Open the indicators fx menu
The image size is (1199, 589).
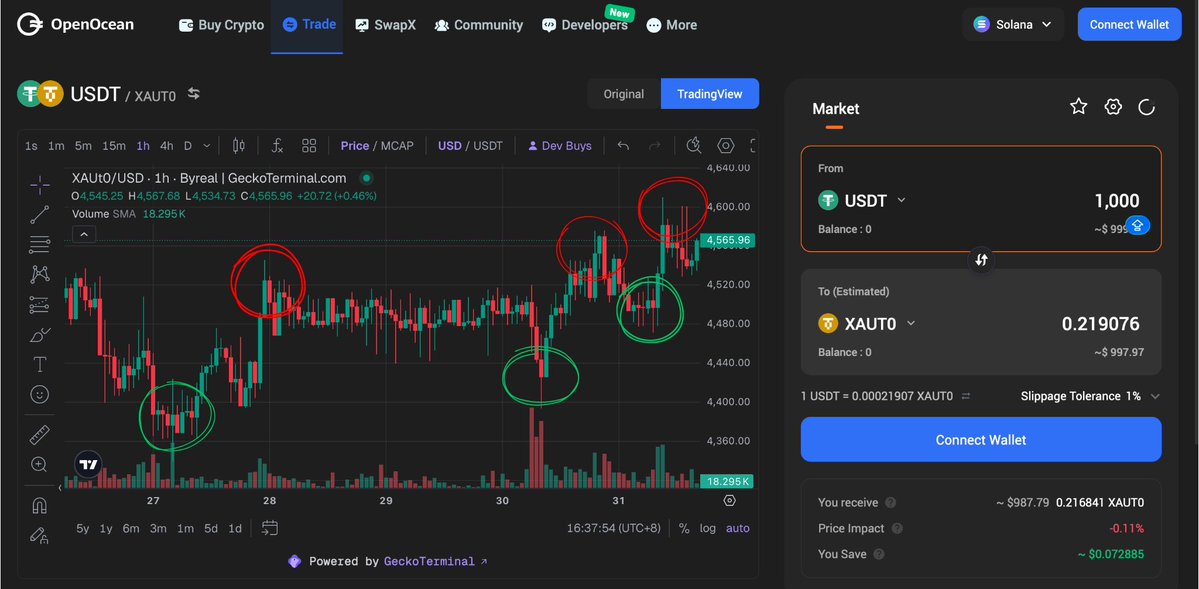(x=278, y=145)
